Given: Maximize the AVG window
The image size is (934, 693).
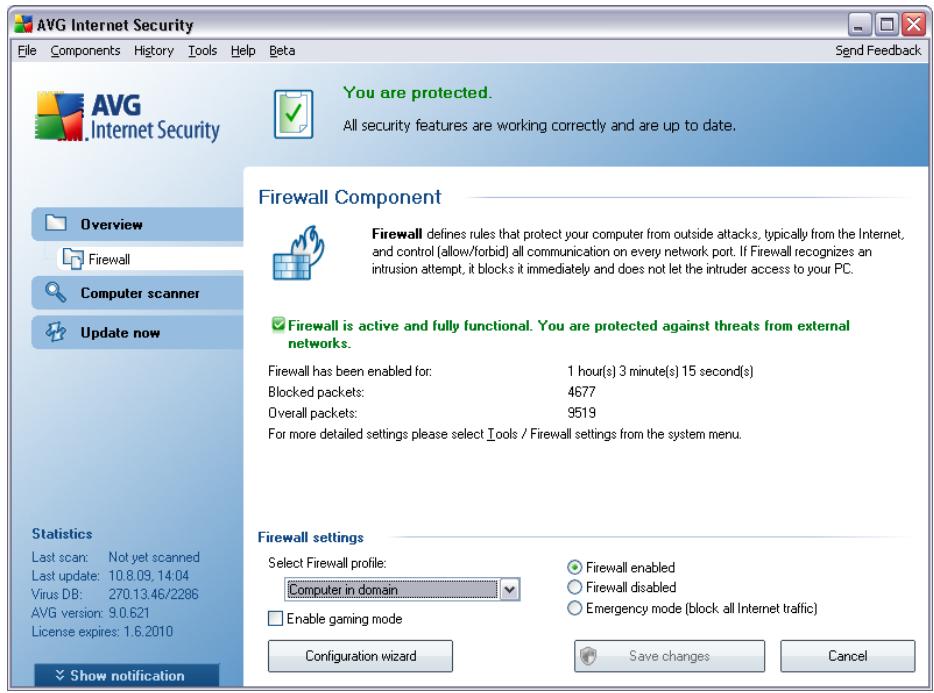Looking at the screenshot, I should [x=886, y=25].
